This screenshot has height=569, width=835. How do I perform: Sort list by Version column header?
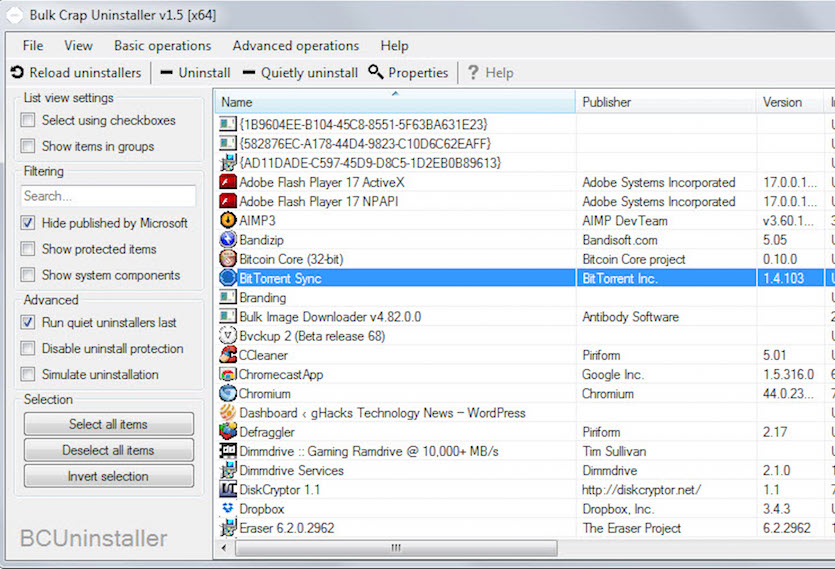click(790, 102)
